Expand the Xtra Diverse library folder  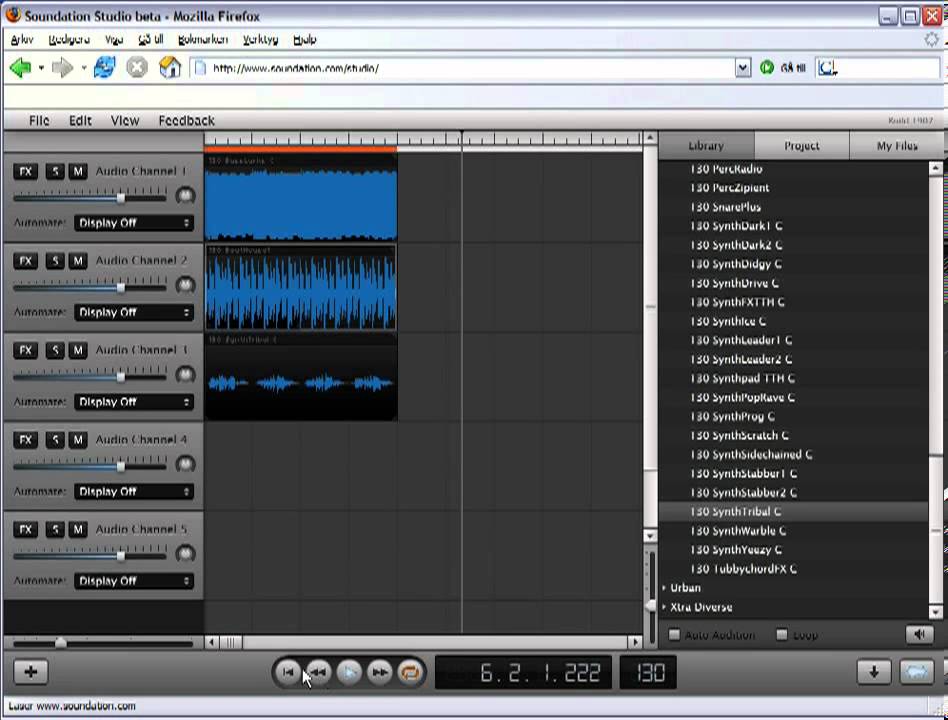pos(664,607)
